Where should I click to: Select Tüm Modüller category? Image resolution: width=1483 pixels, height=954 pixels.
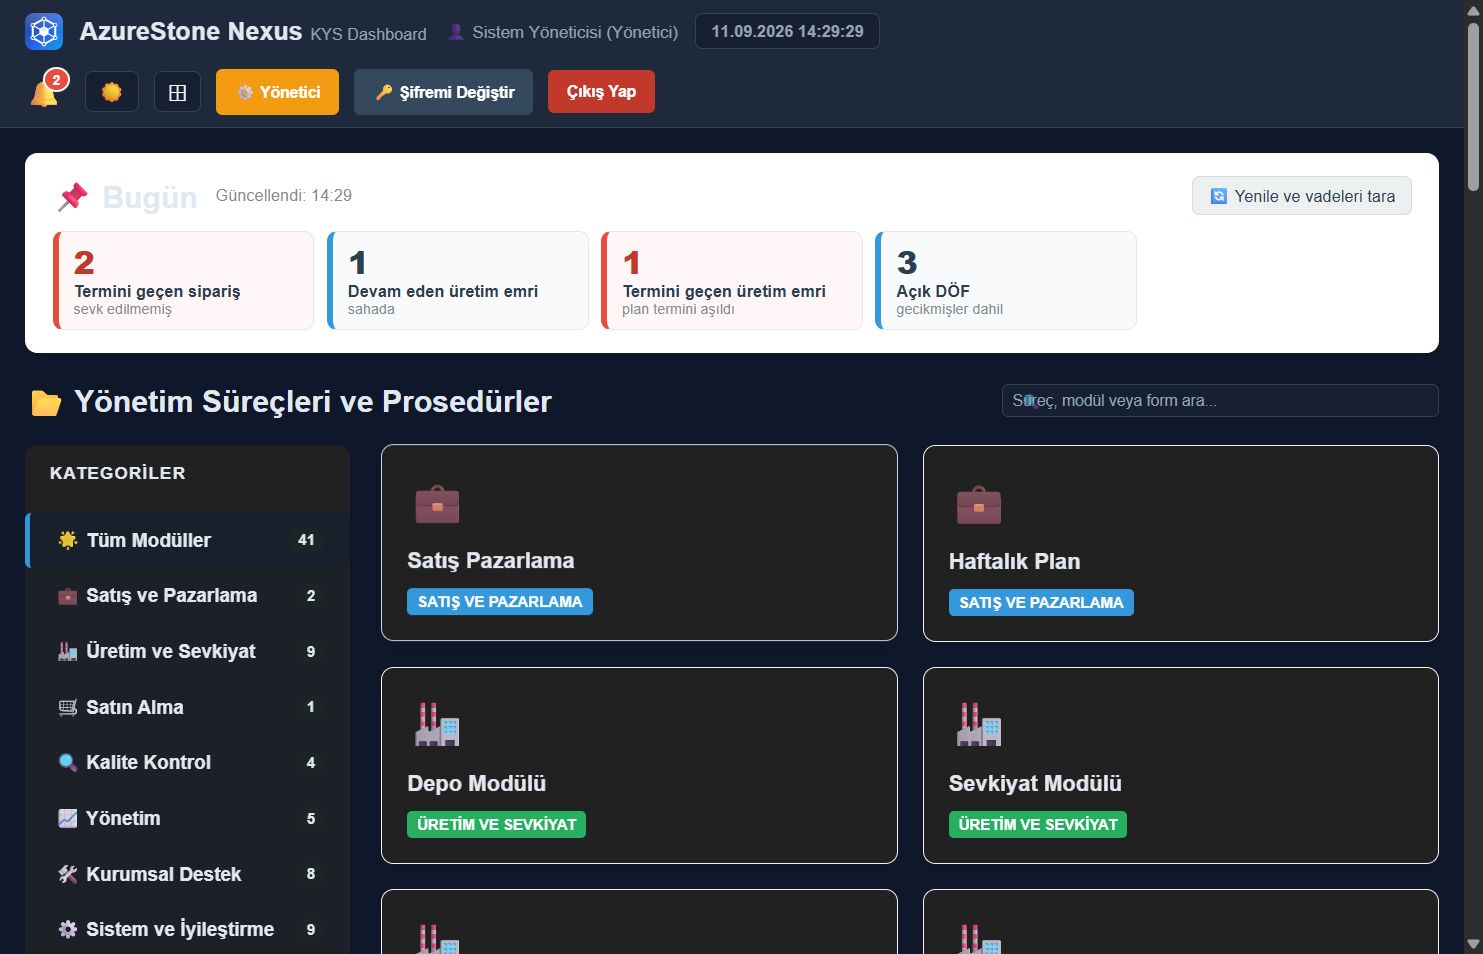pos(187,540)
